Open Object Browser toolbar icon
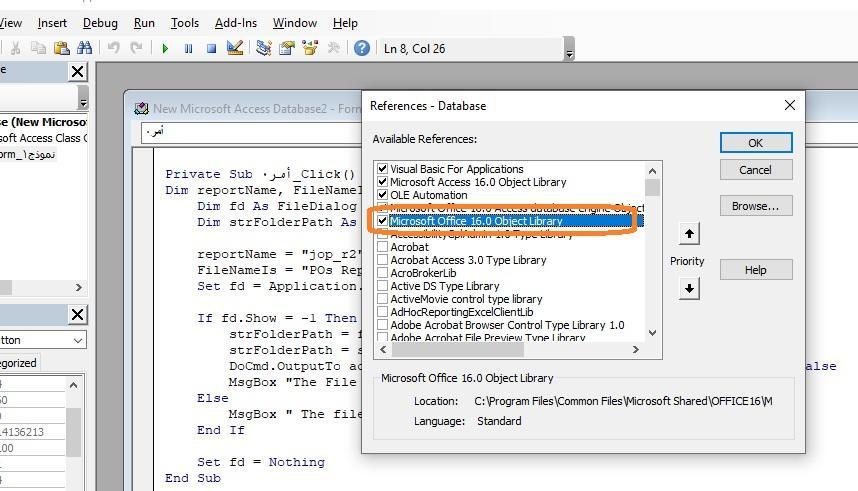Screen dimensions: 858x491 310,48
